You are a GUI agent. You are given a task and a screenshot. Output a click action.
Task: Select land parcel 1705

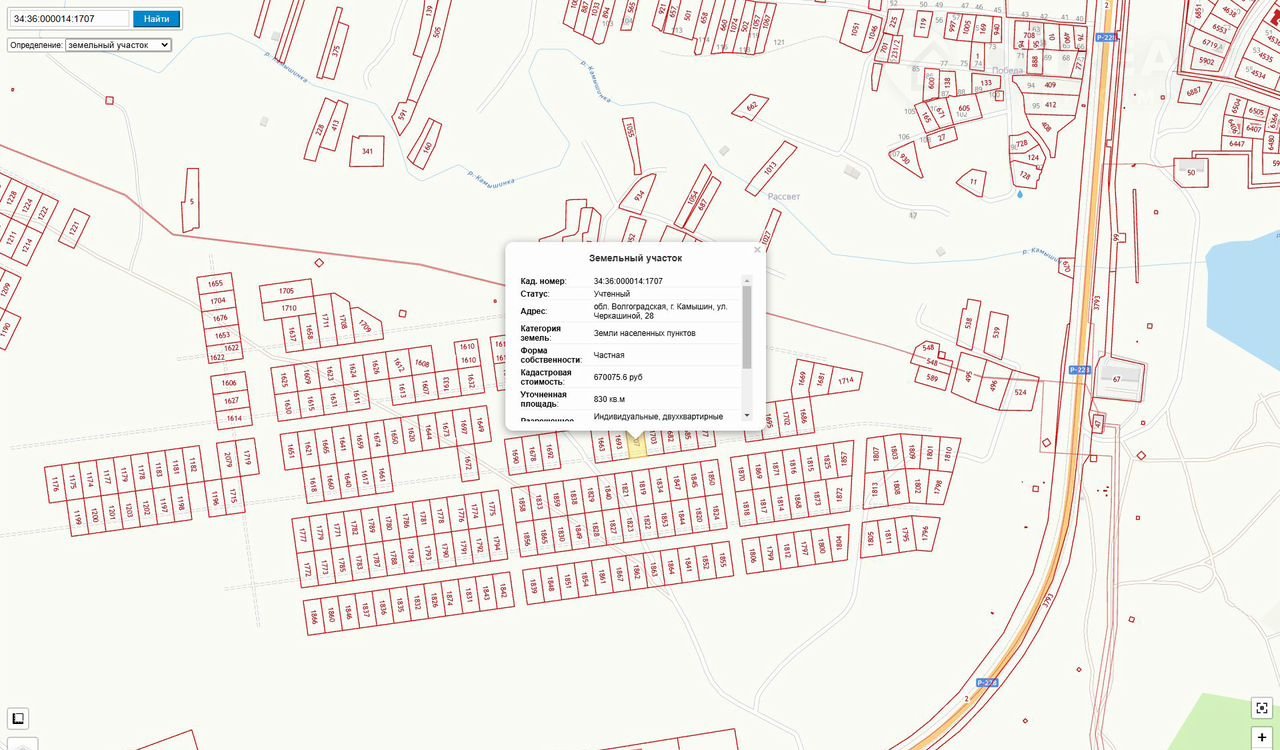click(287, 291)
